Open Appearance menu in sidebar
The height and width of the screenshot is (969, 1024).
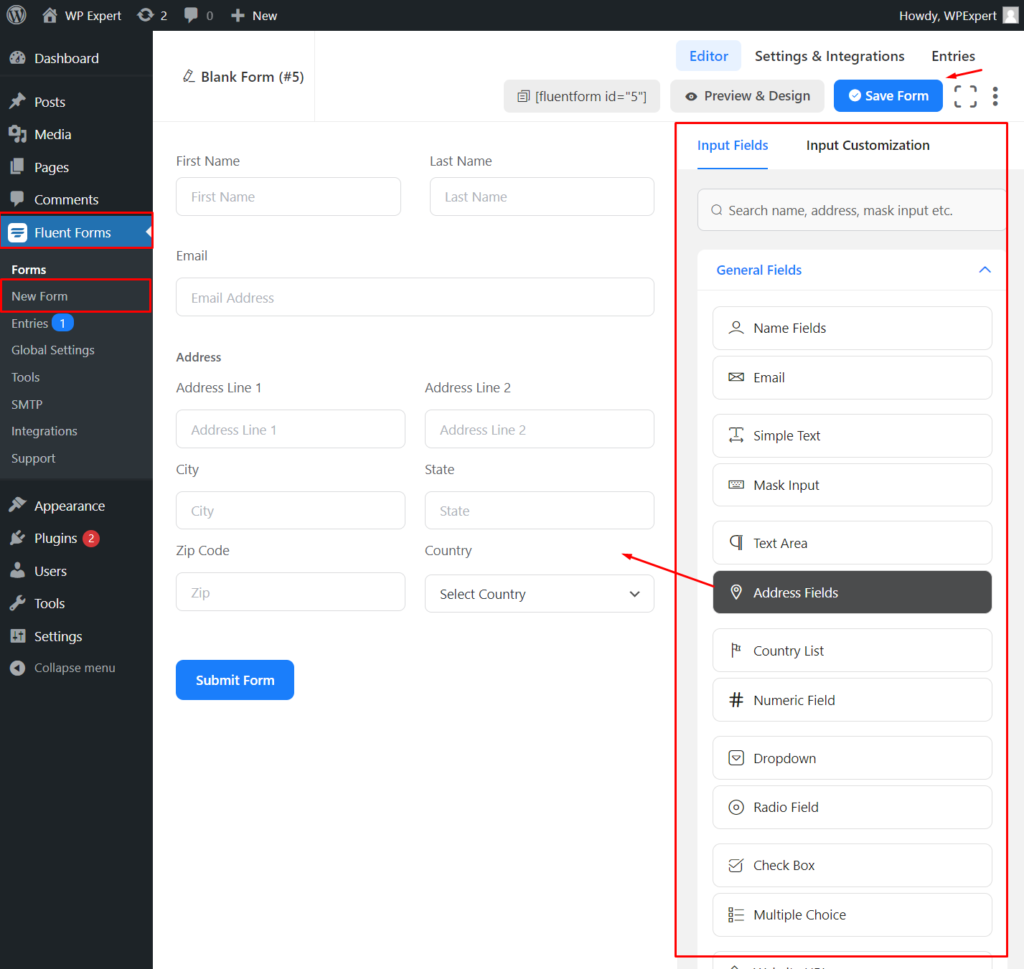coord(76,506)
